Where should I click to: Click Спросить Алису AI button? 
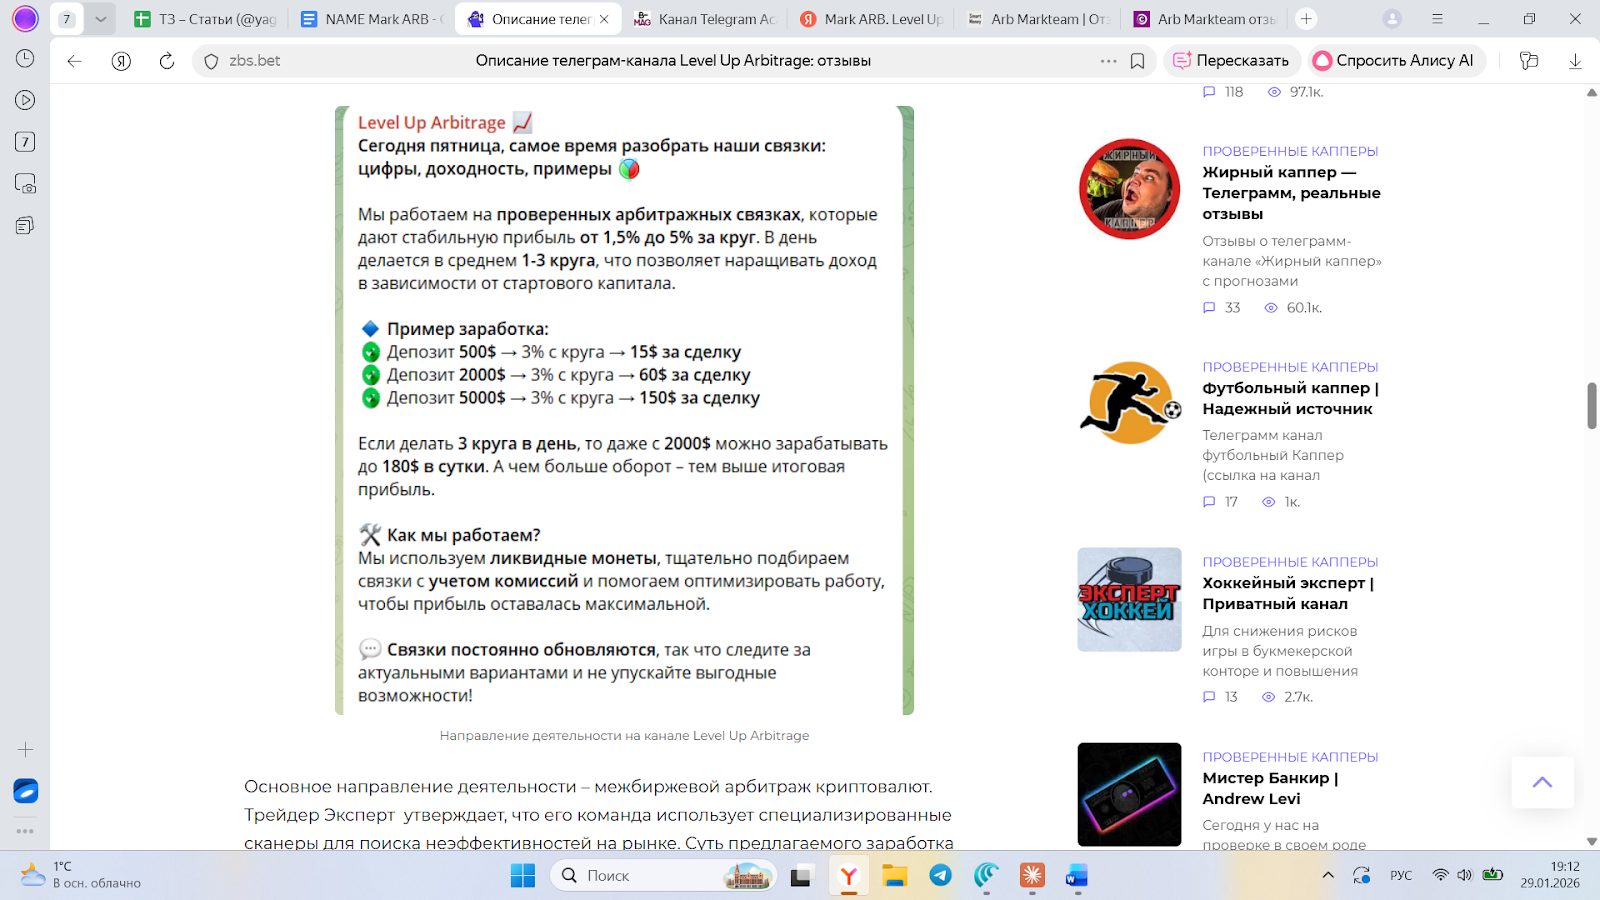(x=1394, y=61)
